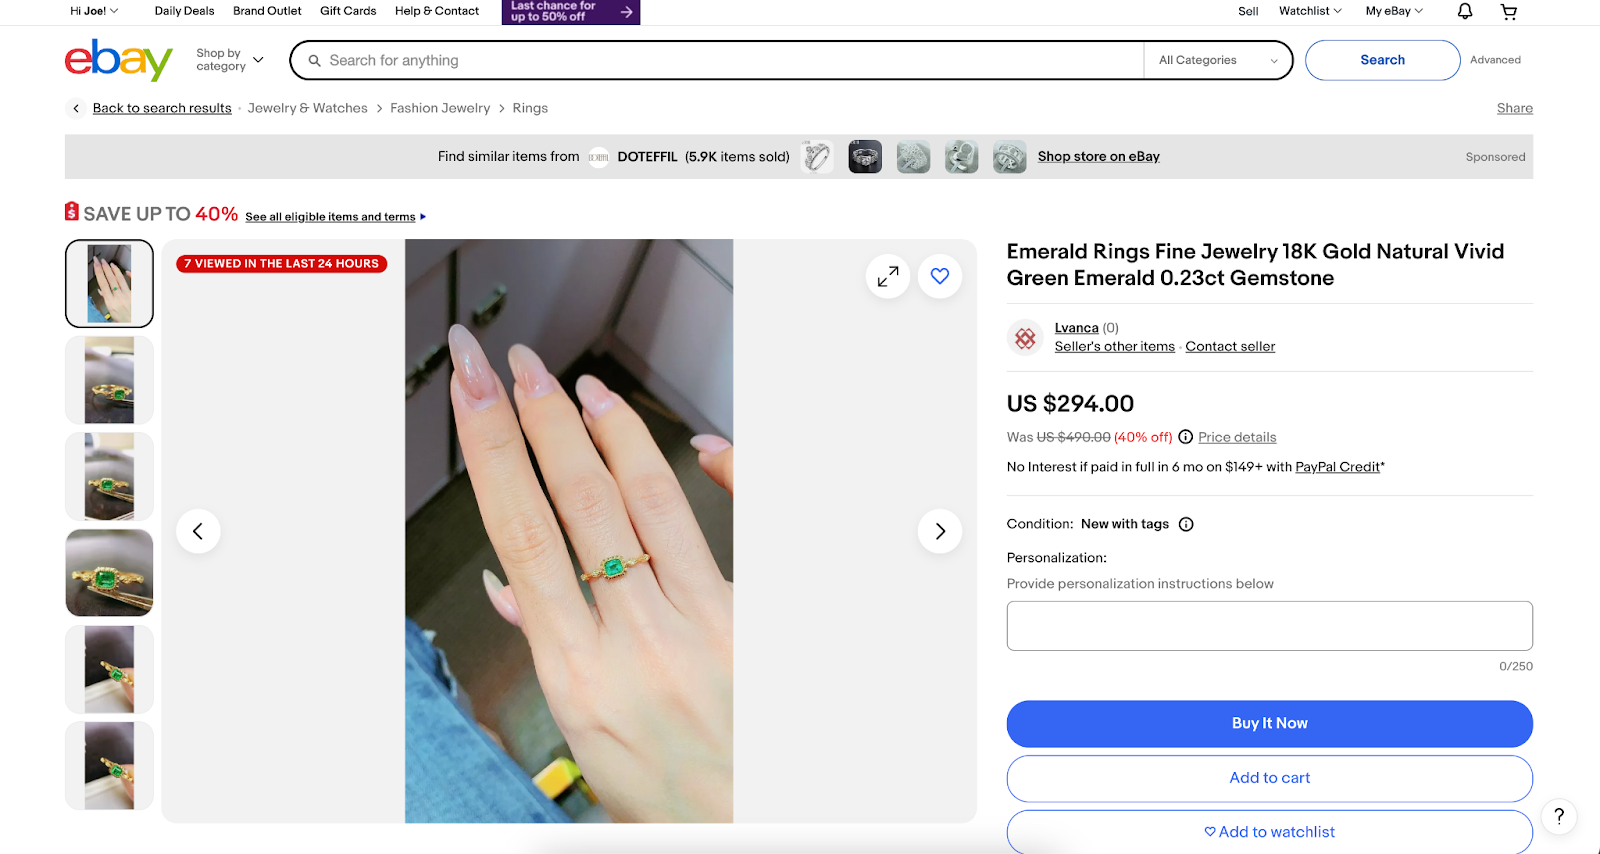The height and width of the screenshot is (854, 1600).
Task: Open the notifications bell icon
Action: click(x=1465, y=11)
